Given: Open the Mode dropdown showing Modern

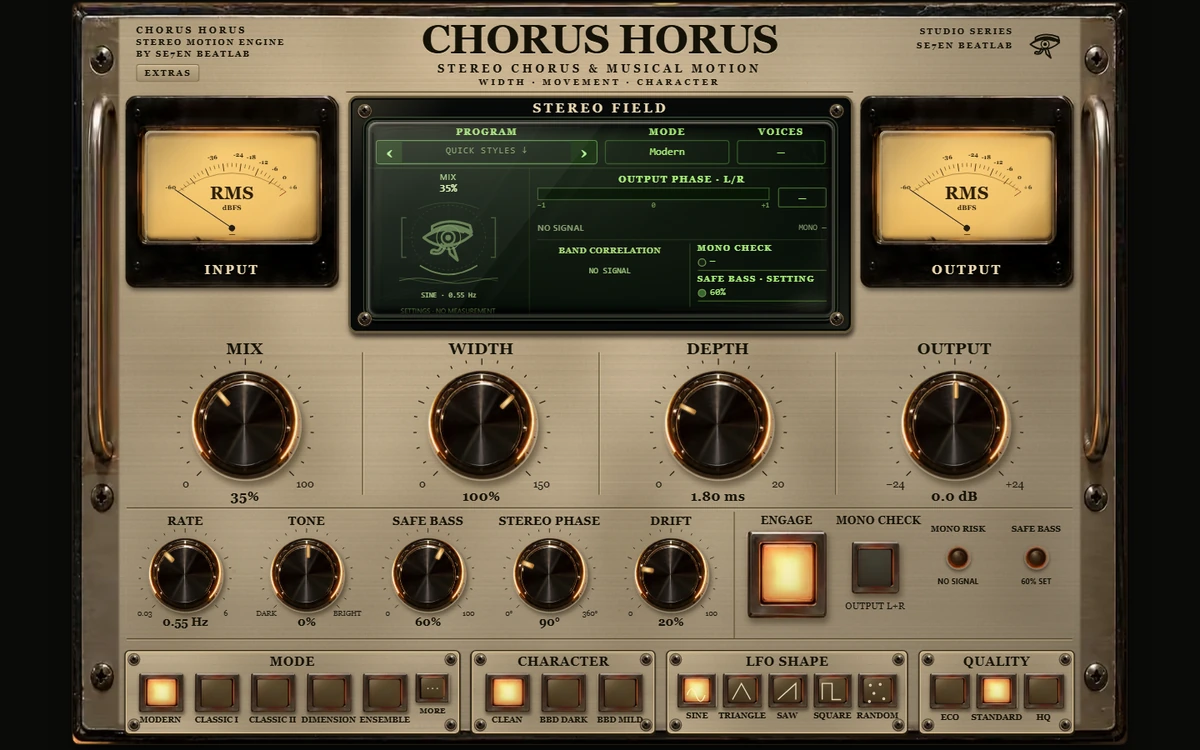Looking at the screenshot, I should 667,152.
